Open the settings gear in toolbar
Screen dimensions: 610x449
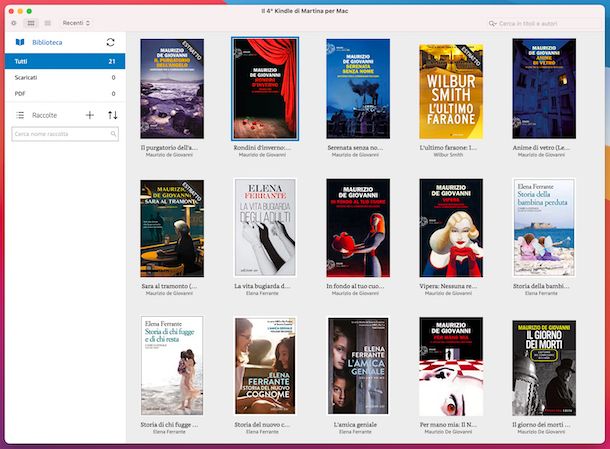(x=14, y=23)
